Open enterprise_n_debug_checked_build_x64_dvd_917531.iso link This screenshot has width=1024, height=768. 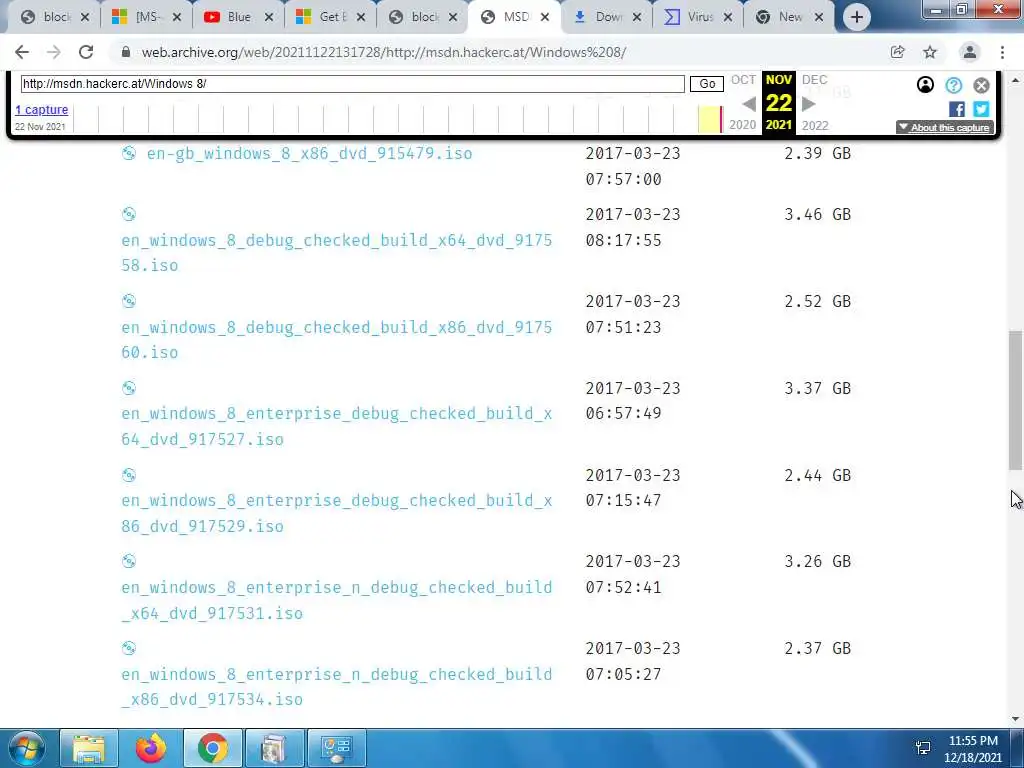click(x=336, y=600)
